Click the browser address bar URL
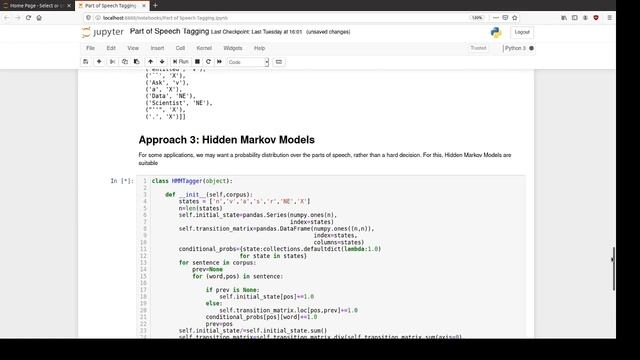The image size is (640, 360). point(165,18)
